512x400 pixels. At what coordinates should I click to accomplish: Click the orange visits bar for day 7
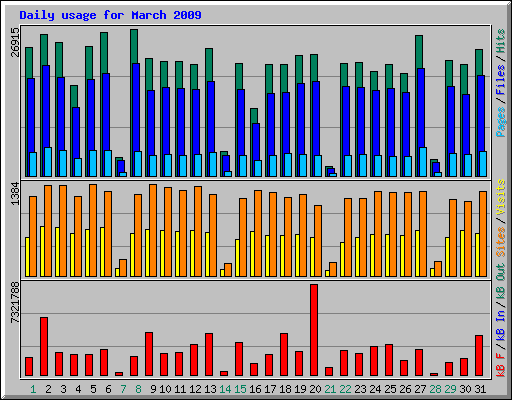point(123,268)
